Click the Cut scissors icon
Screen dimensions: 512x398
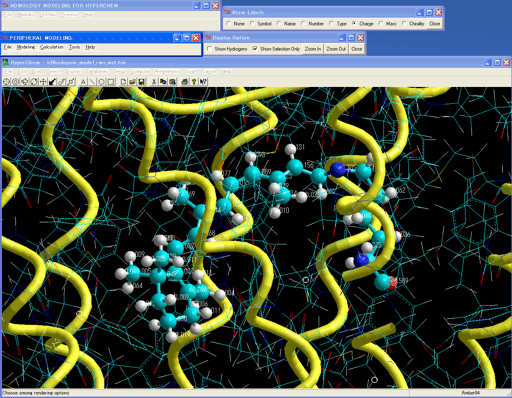click(x=154, y=82)
